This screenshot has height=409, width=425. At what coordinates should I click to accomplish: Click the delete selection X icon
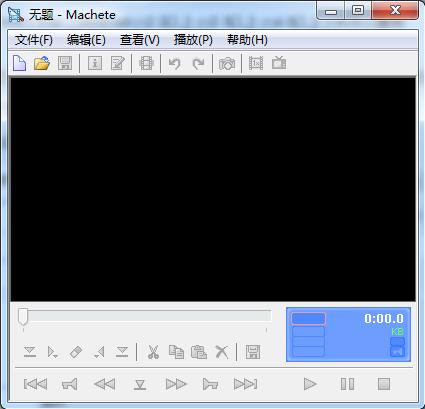222,352
